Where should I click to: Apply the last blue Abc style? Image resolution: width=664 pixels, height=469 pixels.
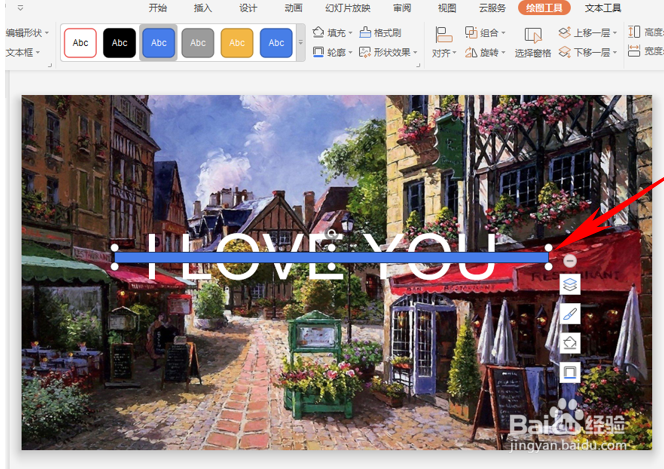click(276, 43)
